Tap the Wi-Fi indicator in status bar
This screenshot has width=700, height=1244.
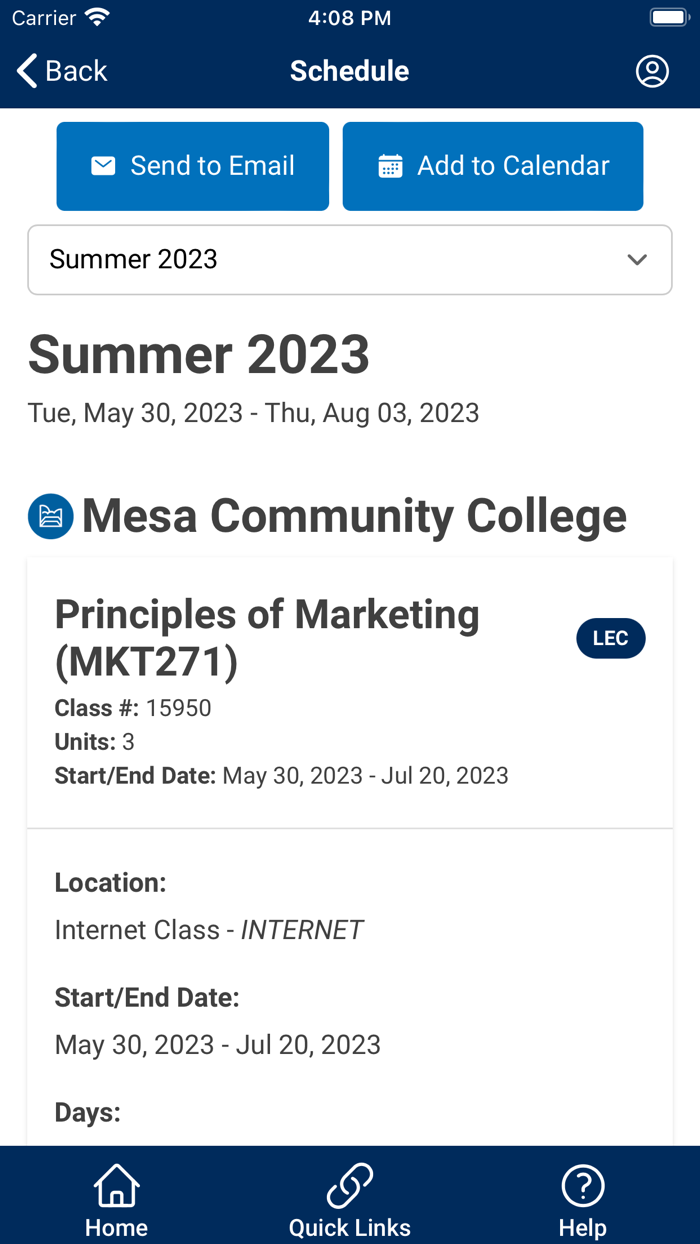[95, 16]
